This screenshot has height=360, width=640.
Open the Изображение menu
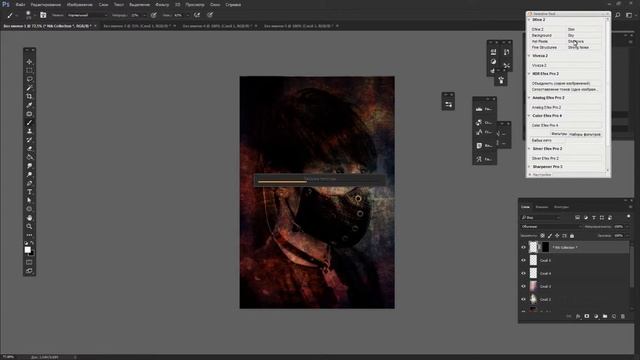pyautogui.click(x=81, y=4)
